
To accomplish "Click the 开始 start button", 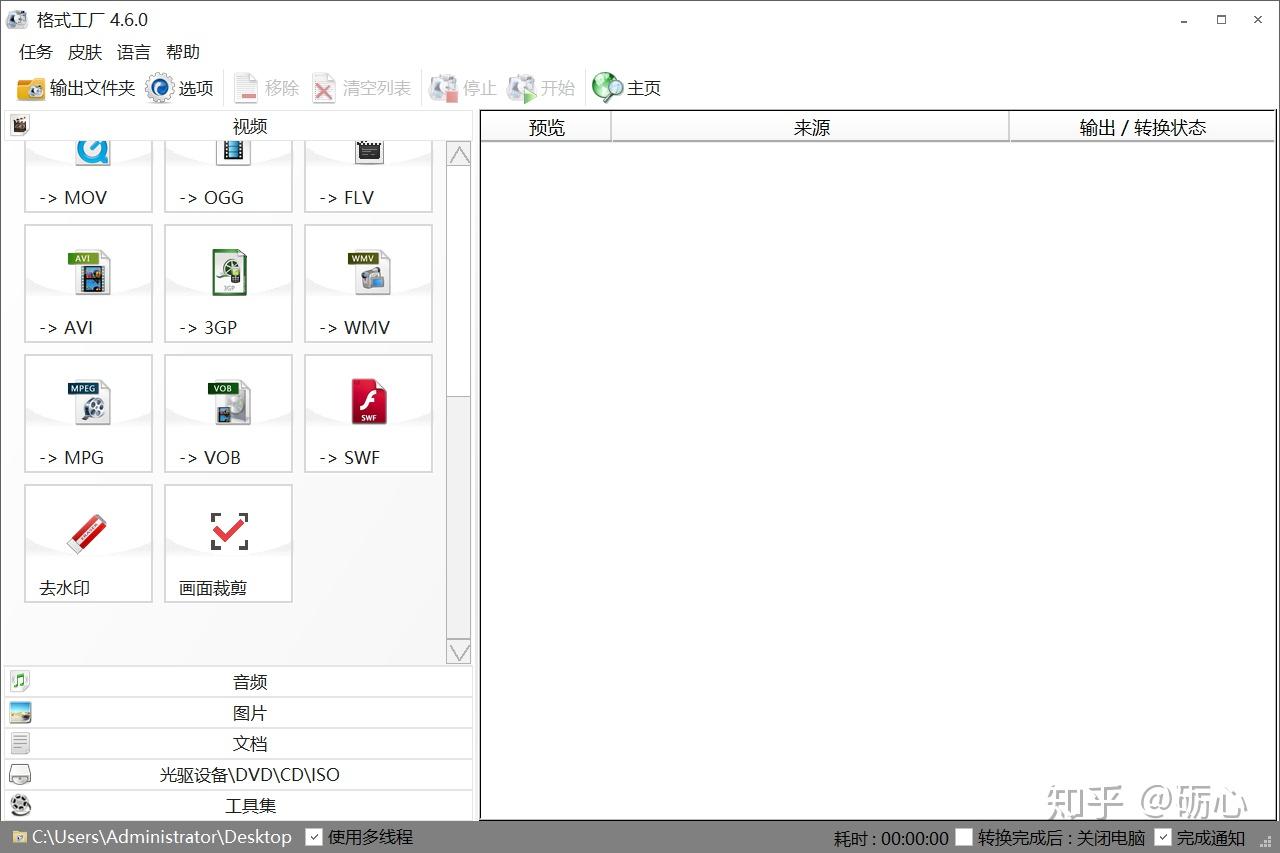I will 541,88.
